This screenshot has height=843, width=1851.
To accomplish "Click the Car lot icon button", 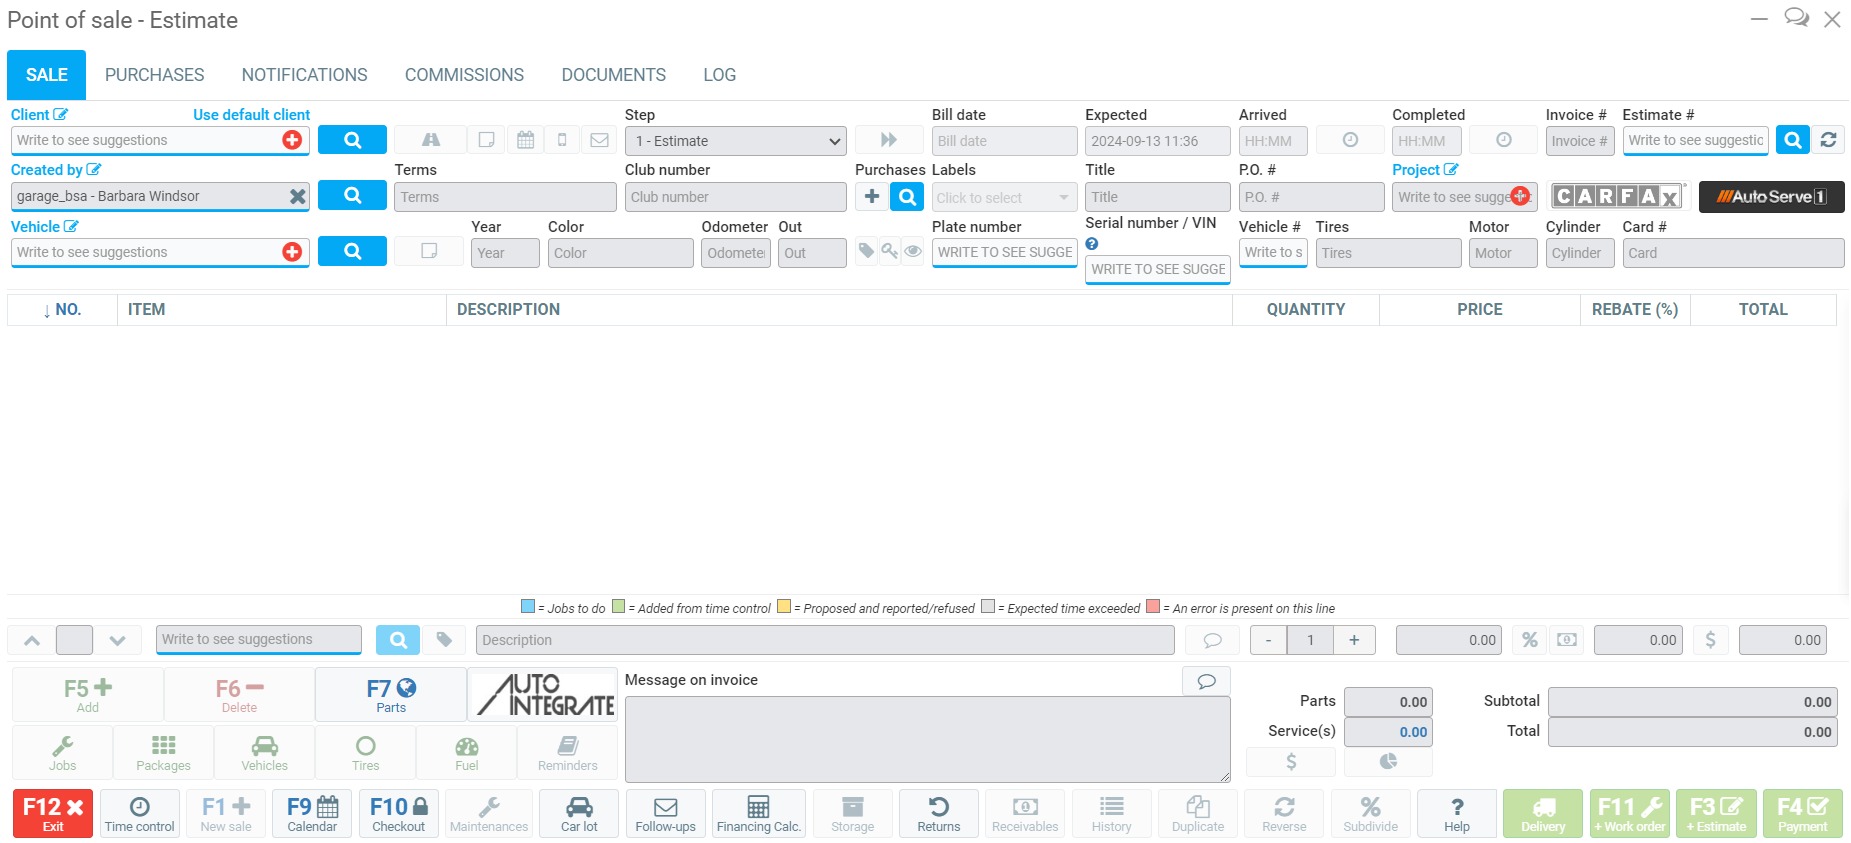I will (579, 814).
